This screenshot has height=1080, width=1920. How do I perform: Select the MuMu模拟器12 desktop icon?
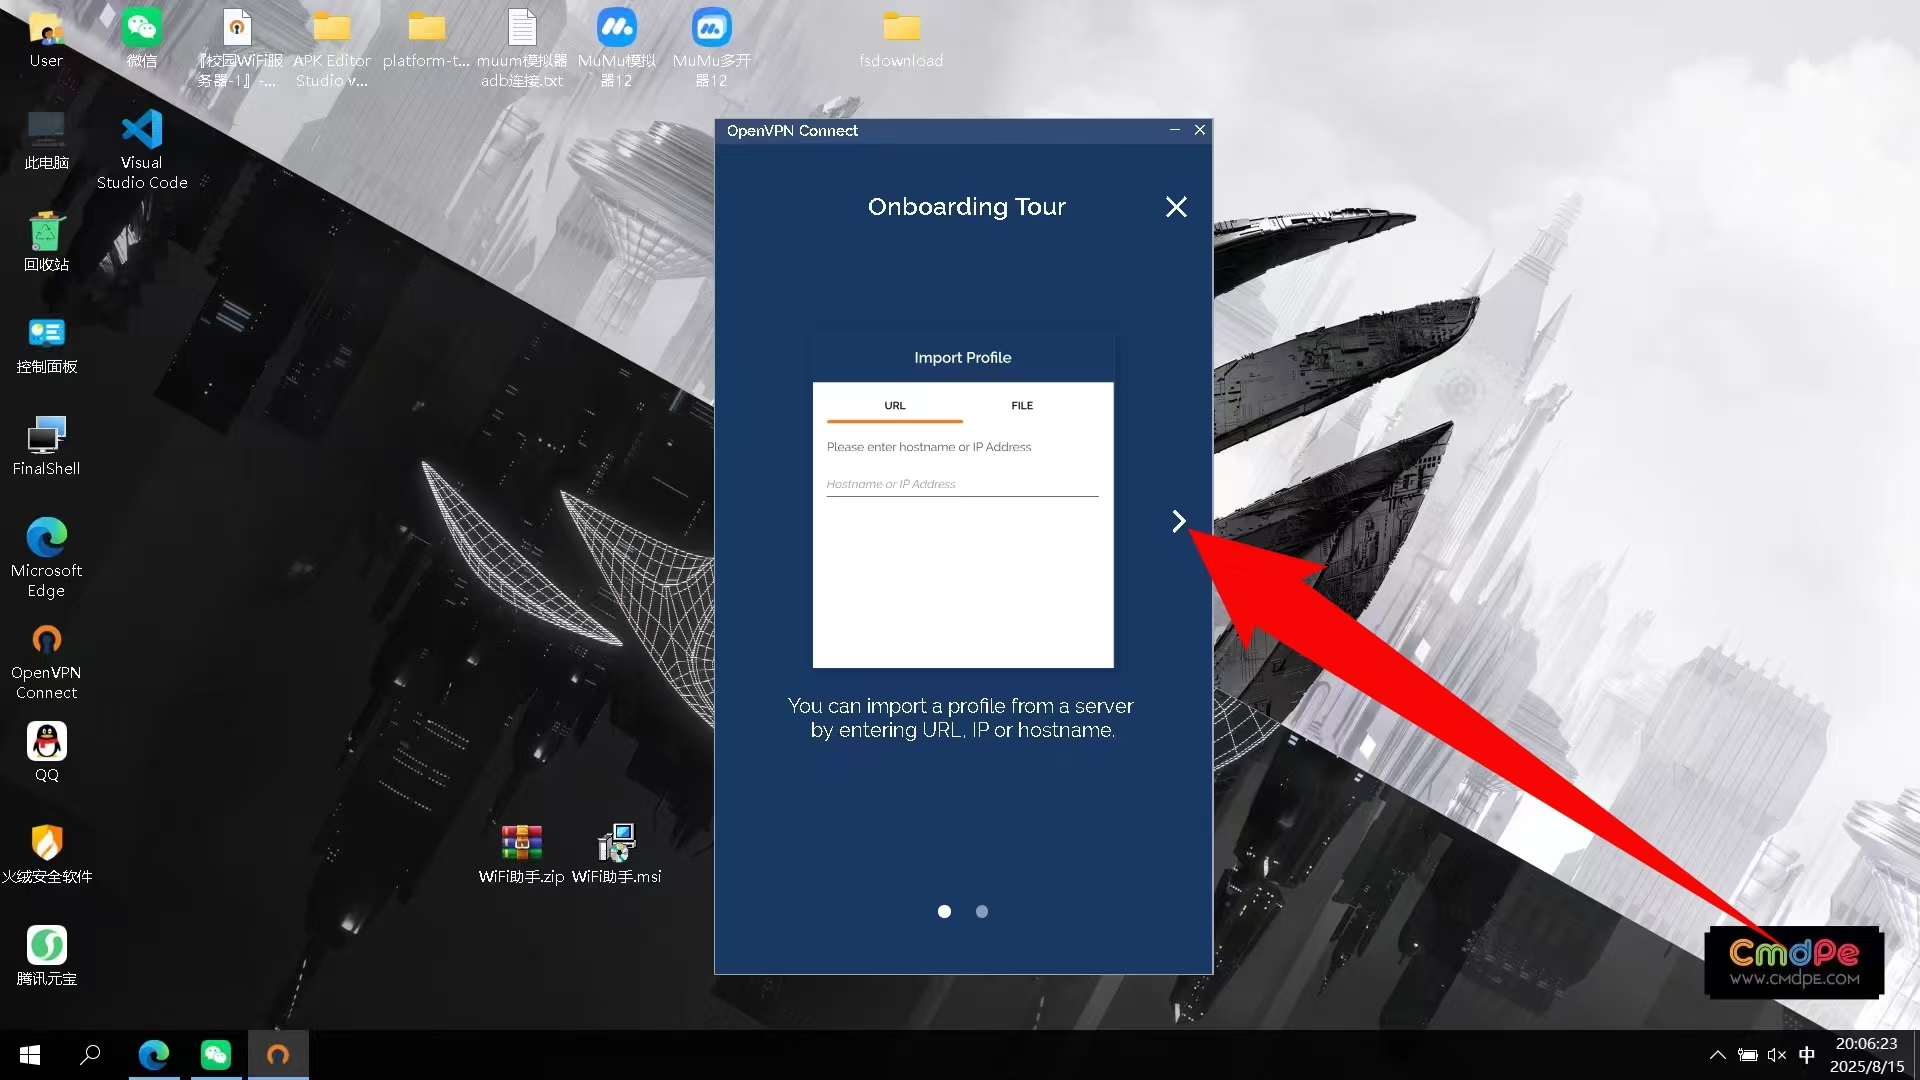coord(617,48)
